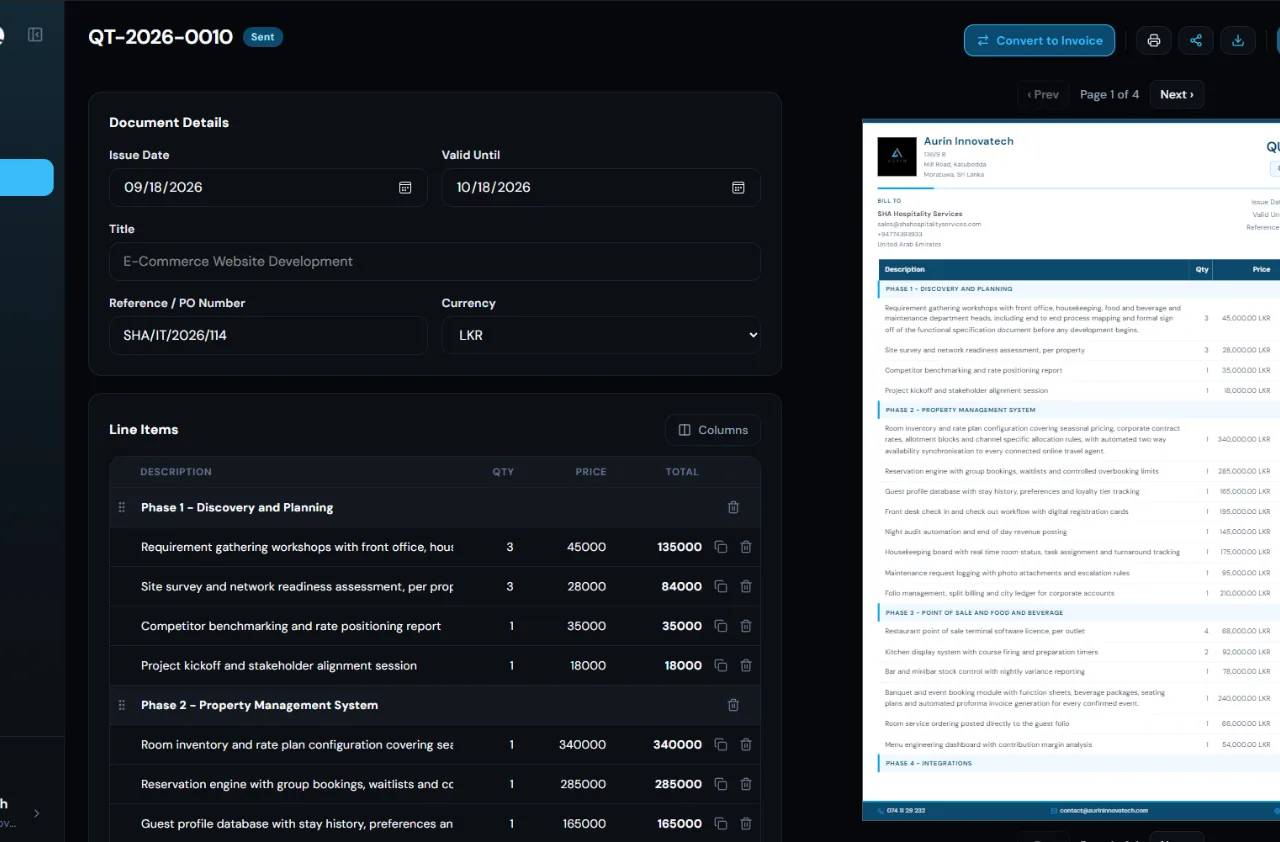The height and width of the screenshot is (842, 1280).
Task: Duplicate Requirement gathering workshops line
Action: click(x=720, y=547)
